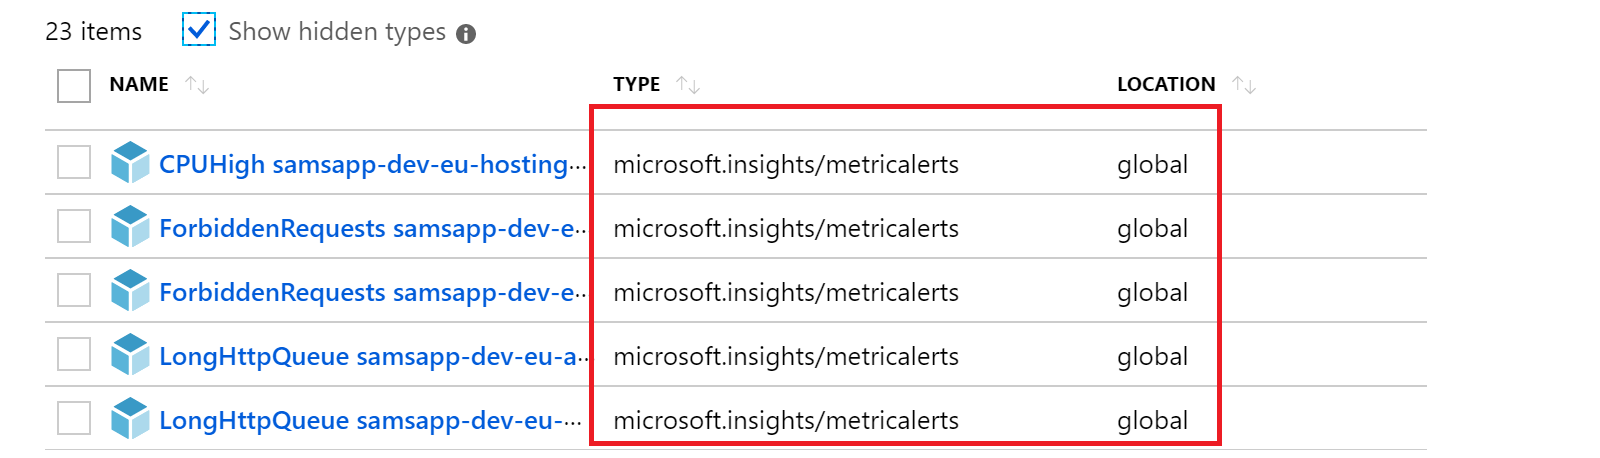Click the NAME column header

(x=139, y=85)
